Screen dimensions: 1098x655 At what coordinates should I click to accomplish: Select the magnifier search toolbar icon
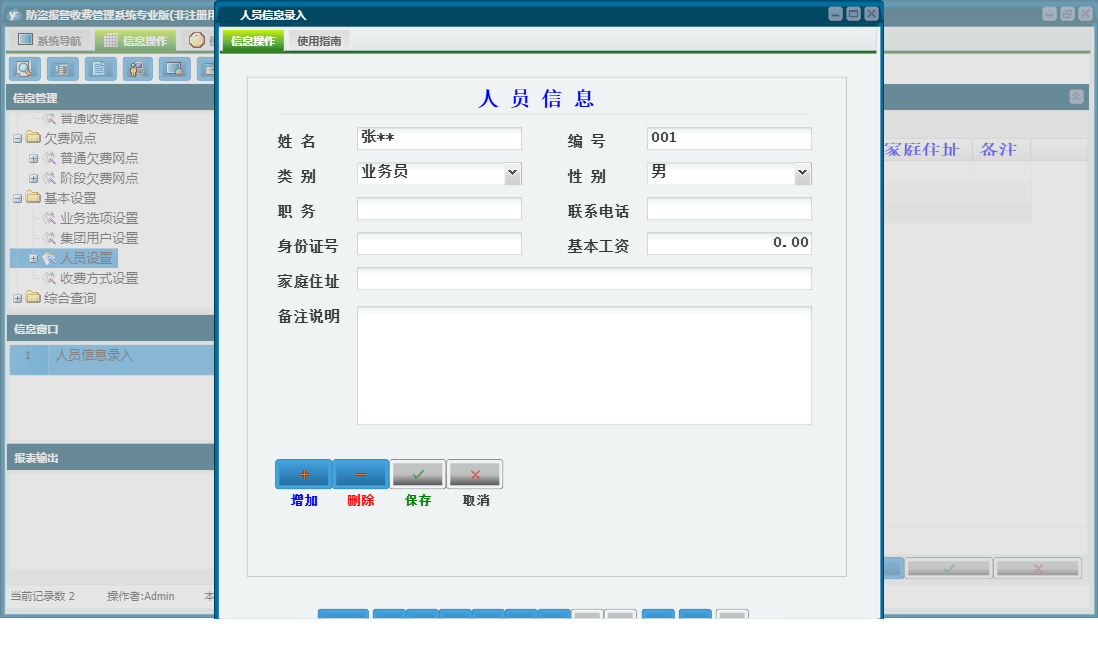pyautogui.click(x=25, y=68)
